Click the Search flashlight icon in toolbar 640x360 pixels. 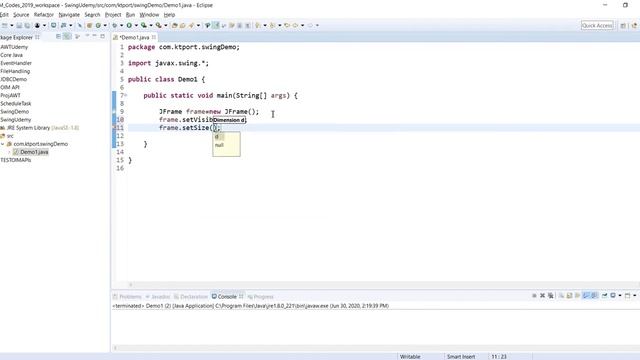[191, 25]
